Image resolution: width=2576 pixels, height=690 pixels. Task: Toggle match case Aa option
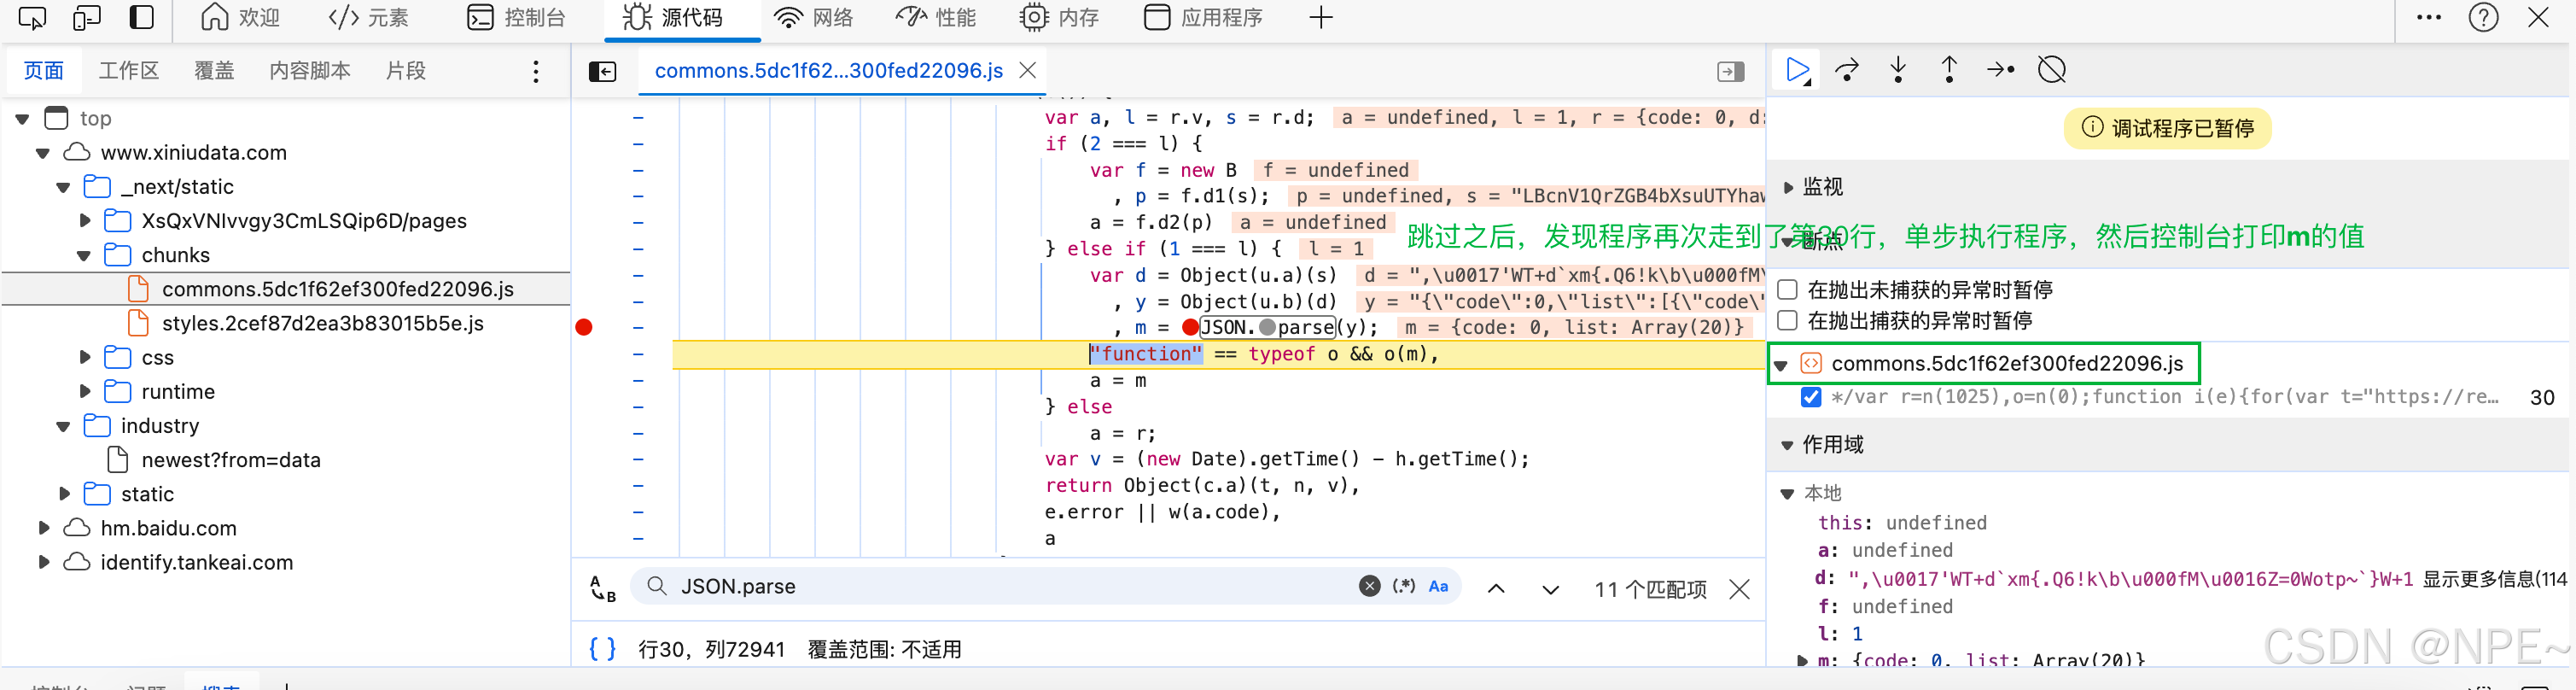click(1438, 586)
